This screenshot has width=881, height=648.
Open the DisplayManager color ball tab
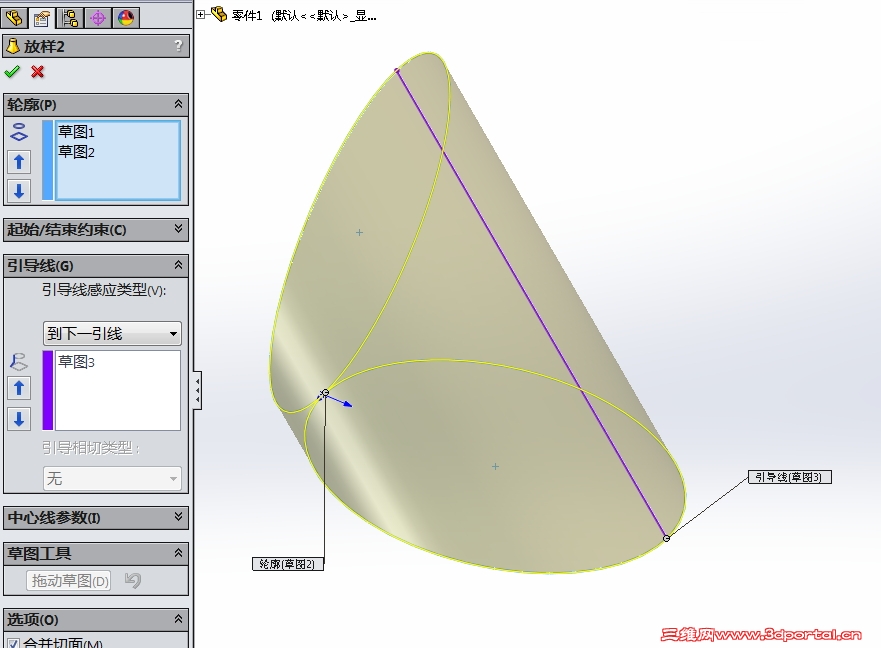126,18
